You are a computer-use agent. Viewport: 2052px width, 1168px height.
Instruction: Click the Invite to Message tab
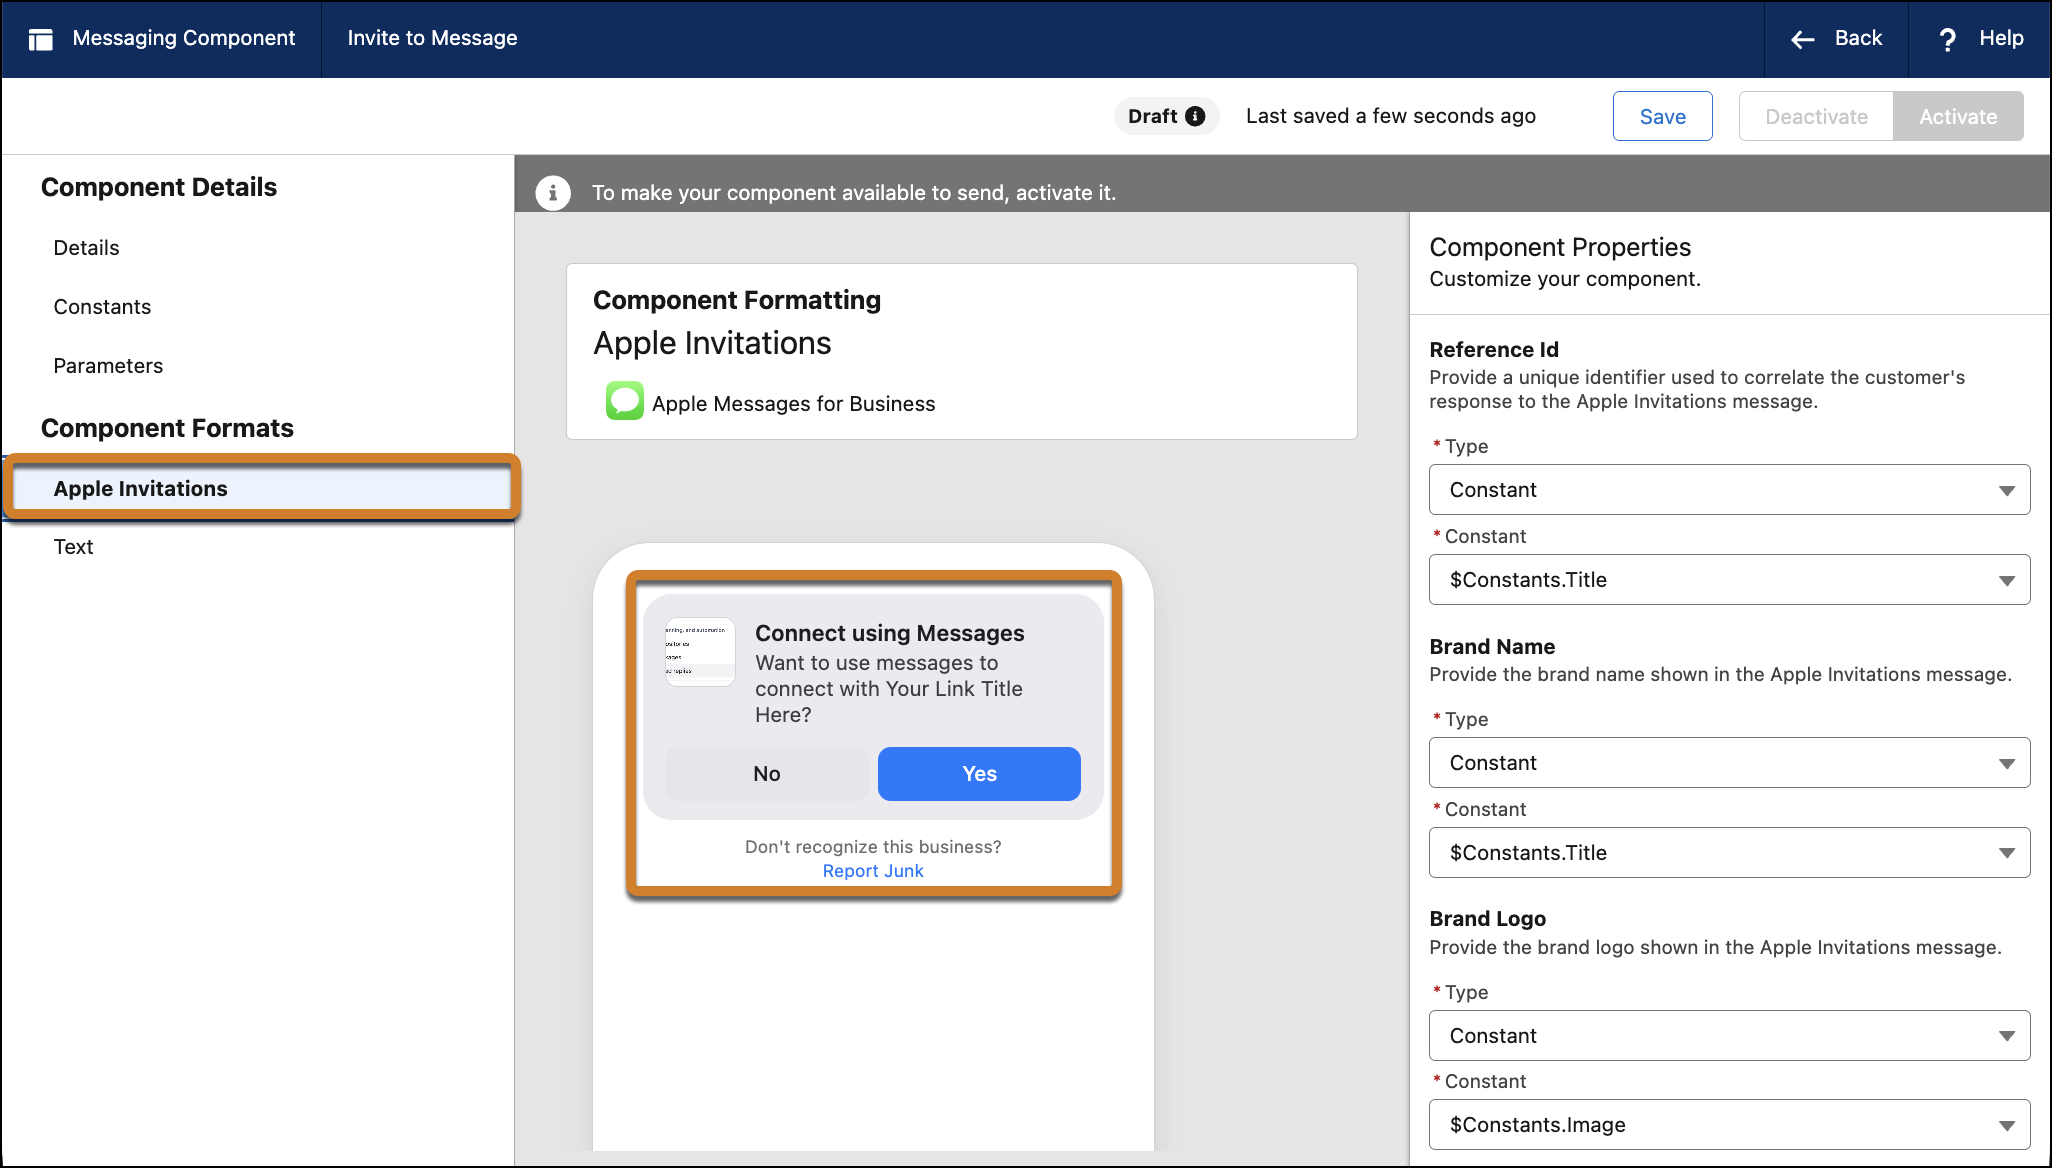coord(432,38)
